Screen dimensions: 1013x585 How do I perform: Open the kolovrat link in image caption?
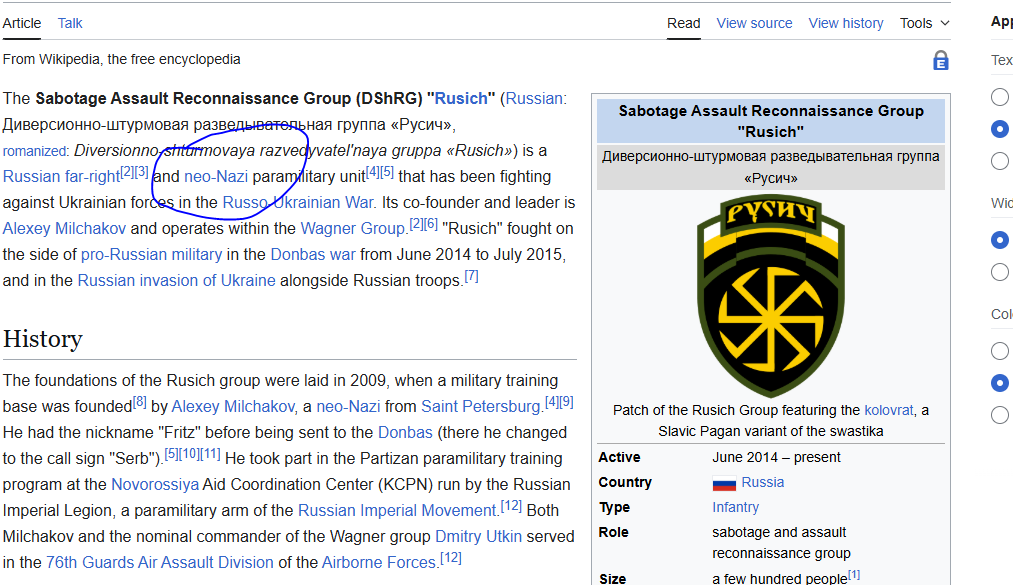[x=889, y=410]
